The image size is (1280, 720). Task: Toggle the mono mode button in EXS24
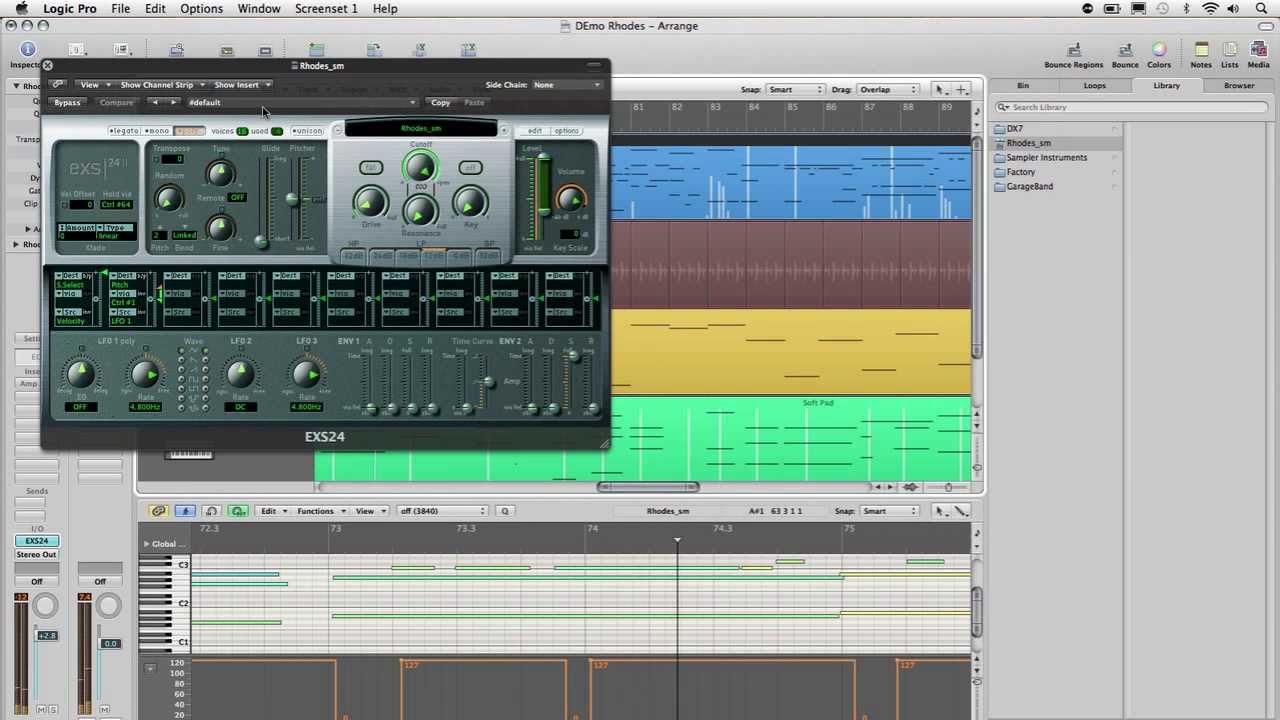[157, 131]
